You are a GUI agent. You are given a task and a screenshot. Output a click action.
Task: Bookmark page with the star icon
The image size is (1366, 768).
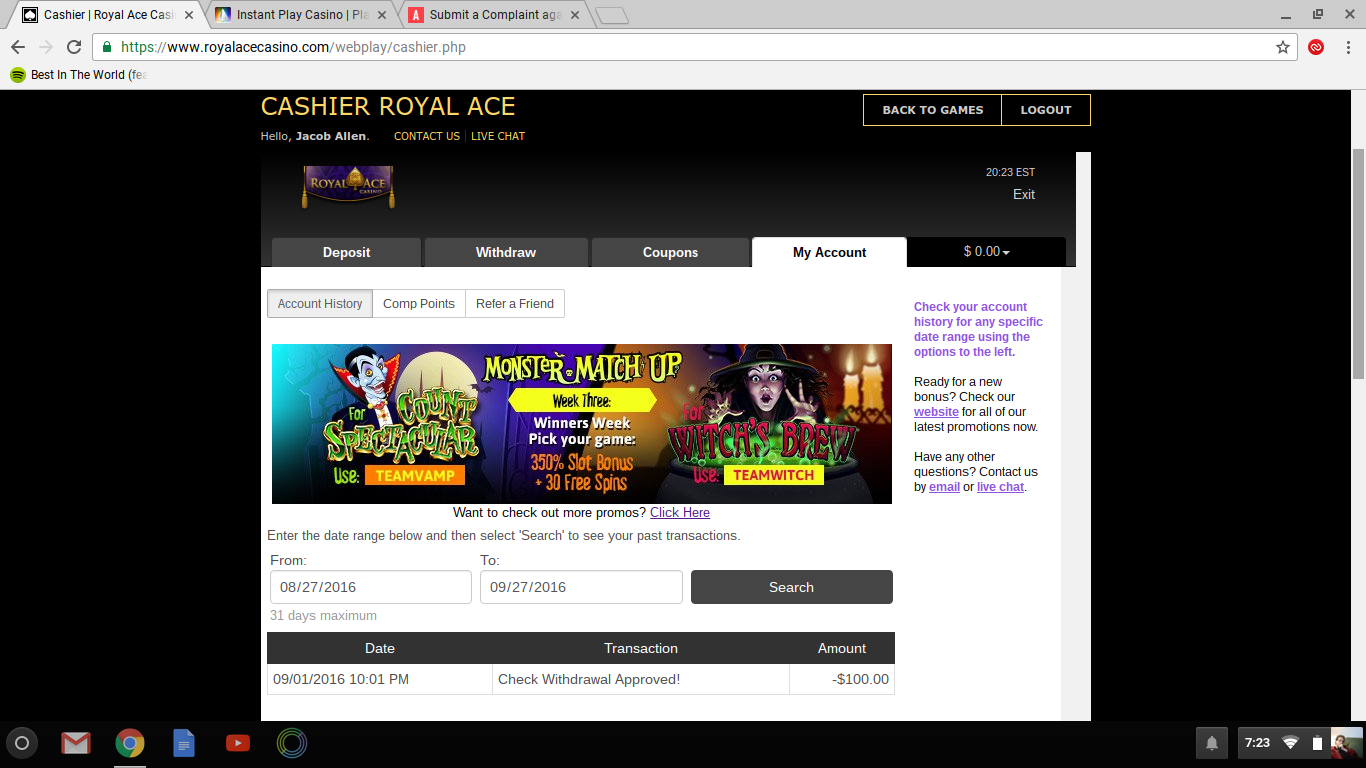tap(1283, 47)
